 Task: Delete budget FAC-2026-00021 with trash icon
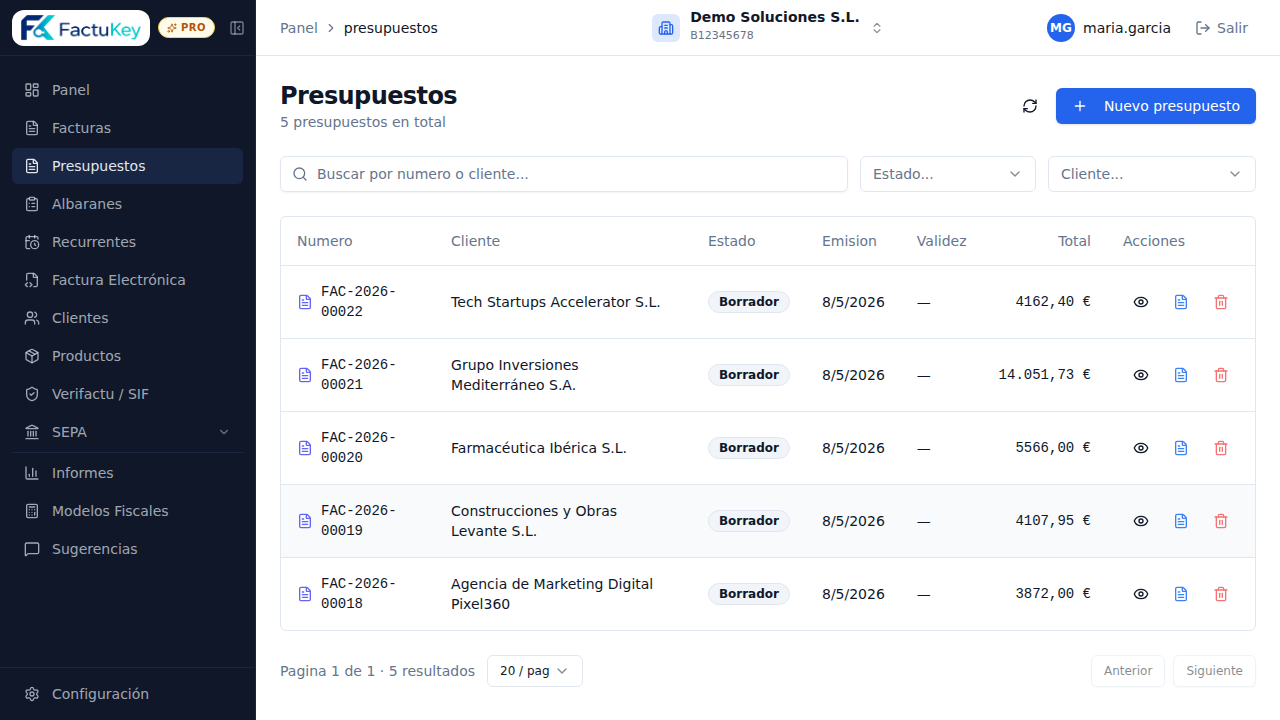tap(1221, 375)
